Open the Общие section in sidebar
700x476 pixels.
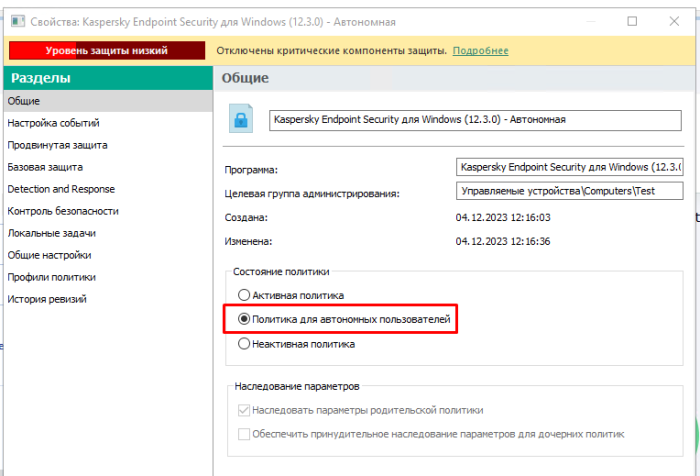[x=108, y=101]
